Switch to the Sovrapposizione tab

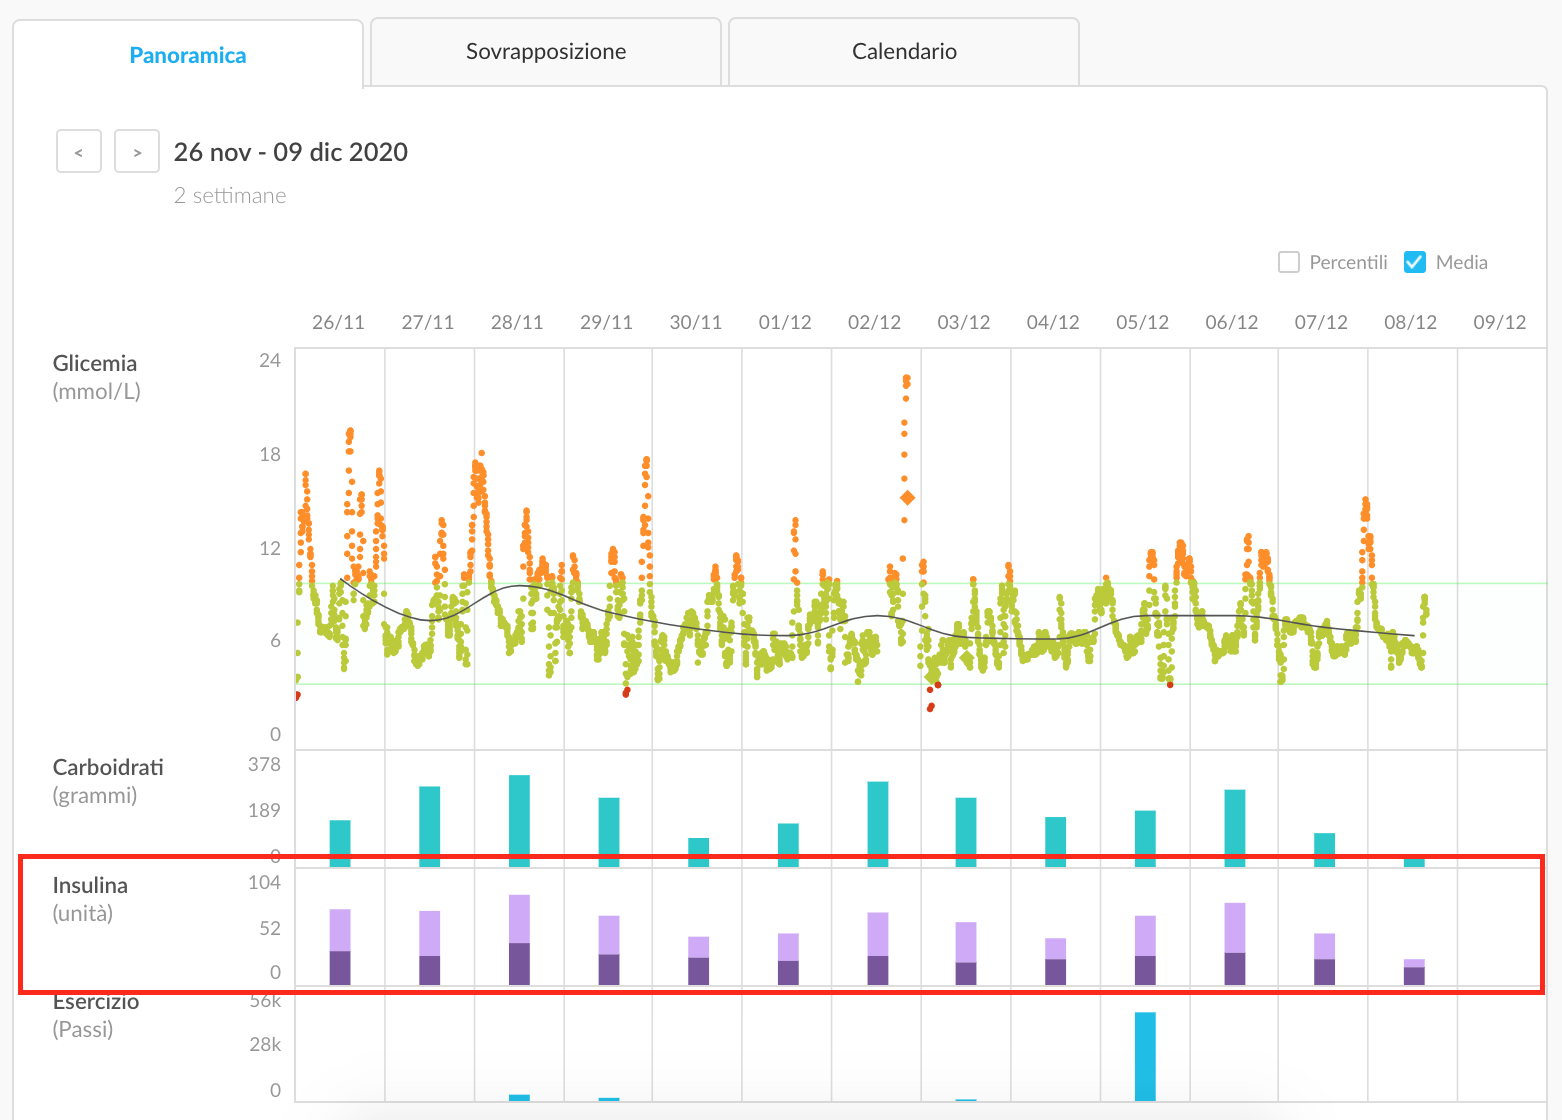point(546,52)
